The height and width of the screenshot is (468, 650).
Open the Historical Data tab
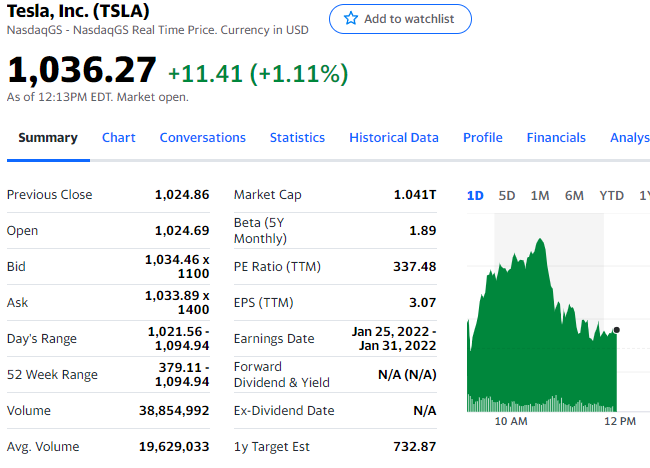pos(394,138)
